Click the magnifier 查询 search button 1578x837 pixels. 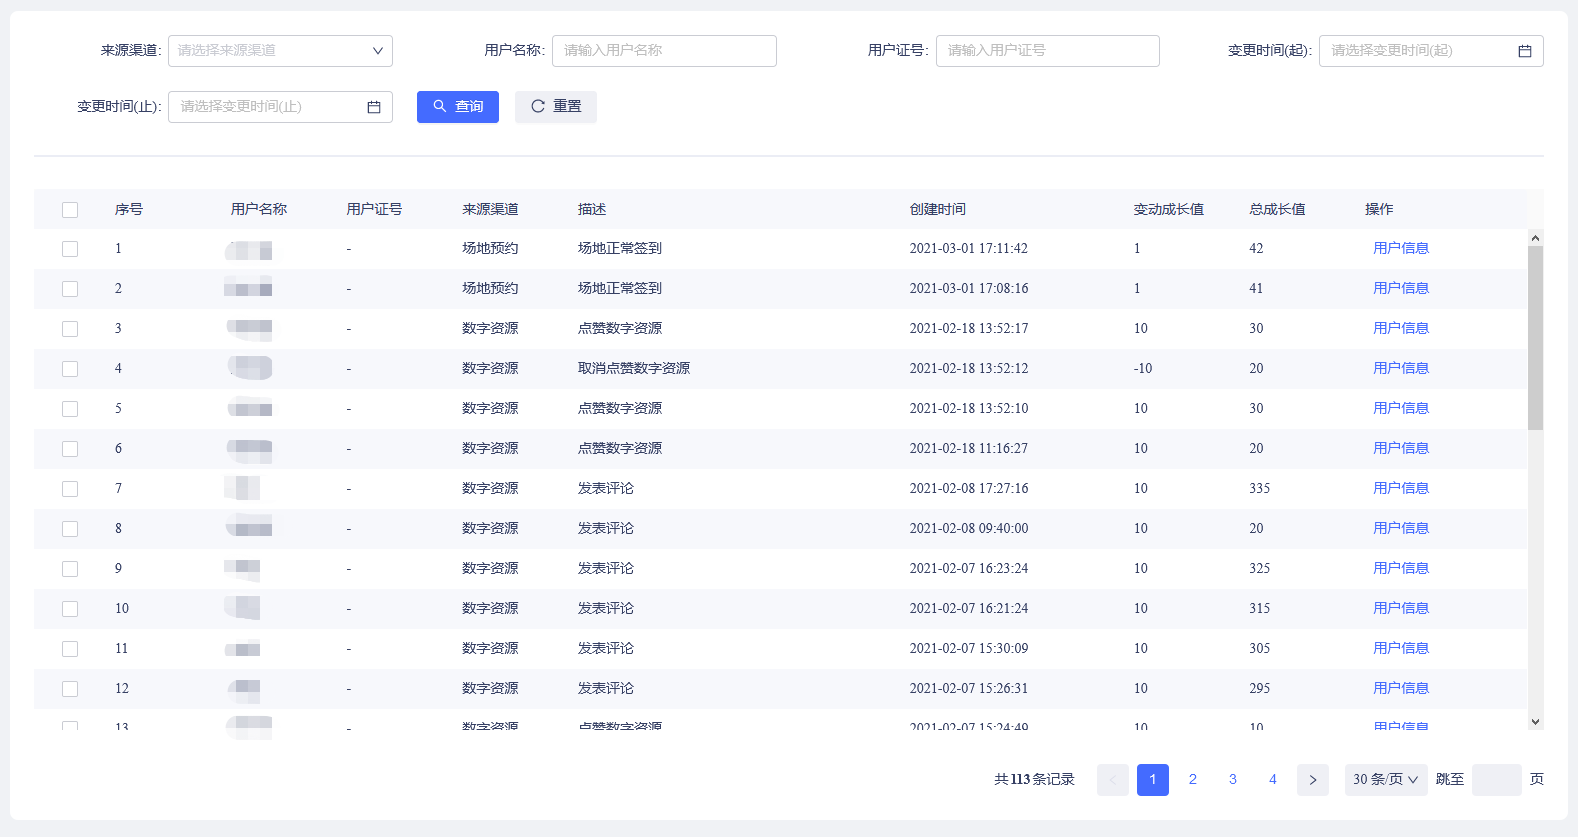click(x=458, y=107)
